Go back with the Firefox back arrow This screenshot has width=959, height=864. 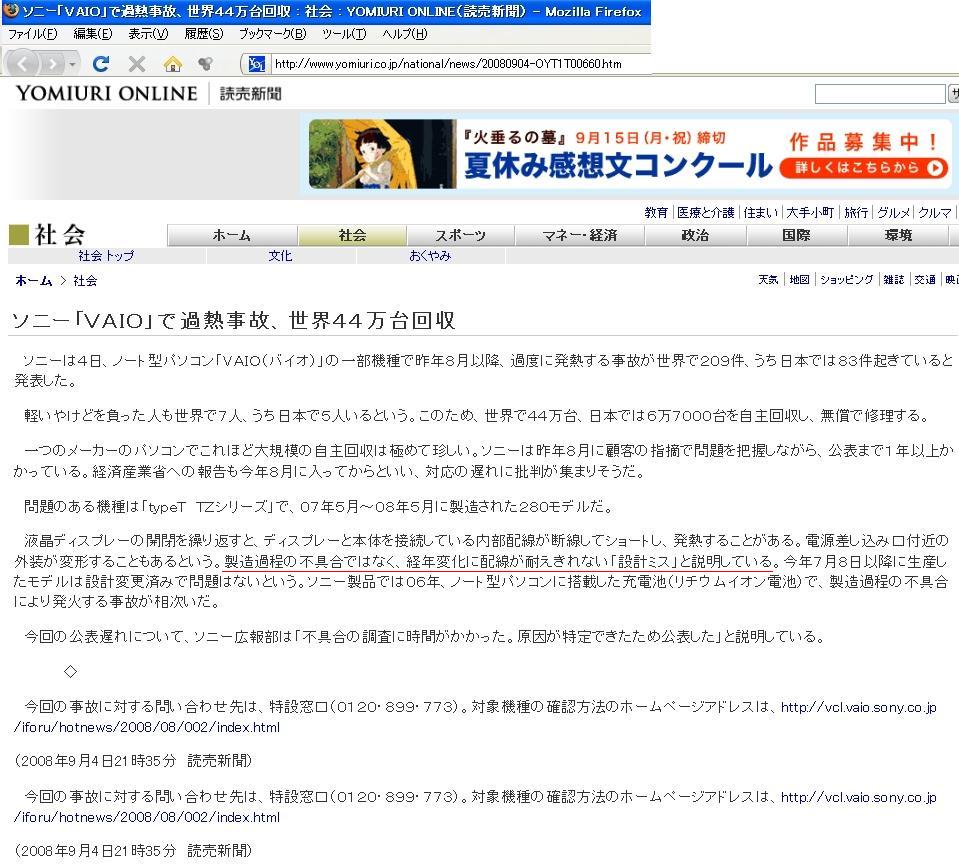coord(23,63)
